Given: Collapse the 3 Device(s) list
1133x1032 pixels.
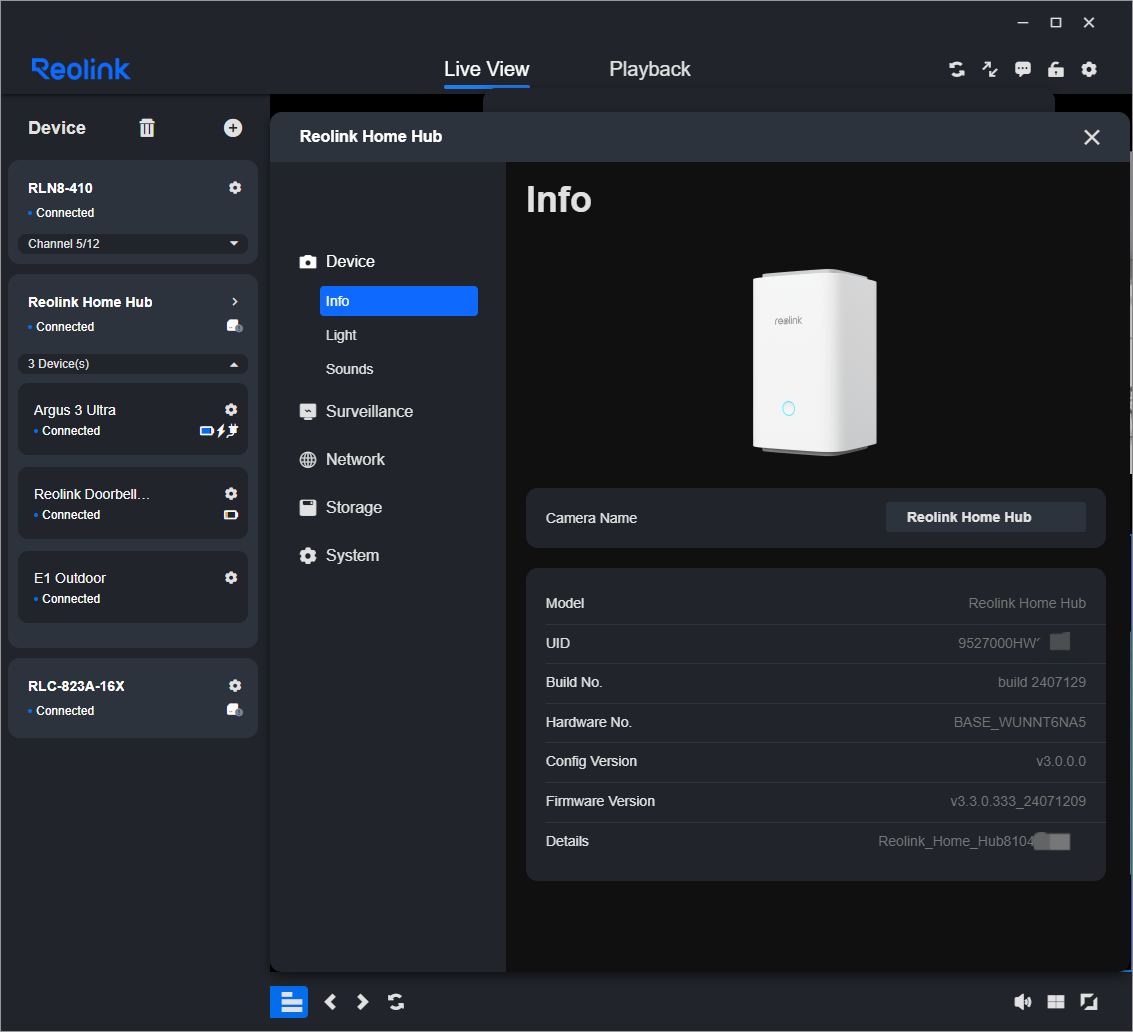Looking at the screenshot, I should click(x=133, y=364).
